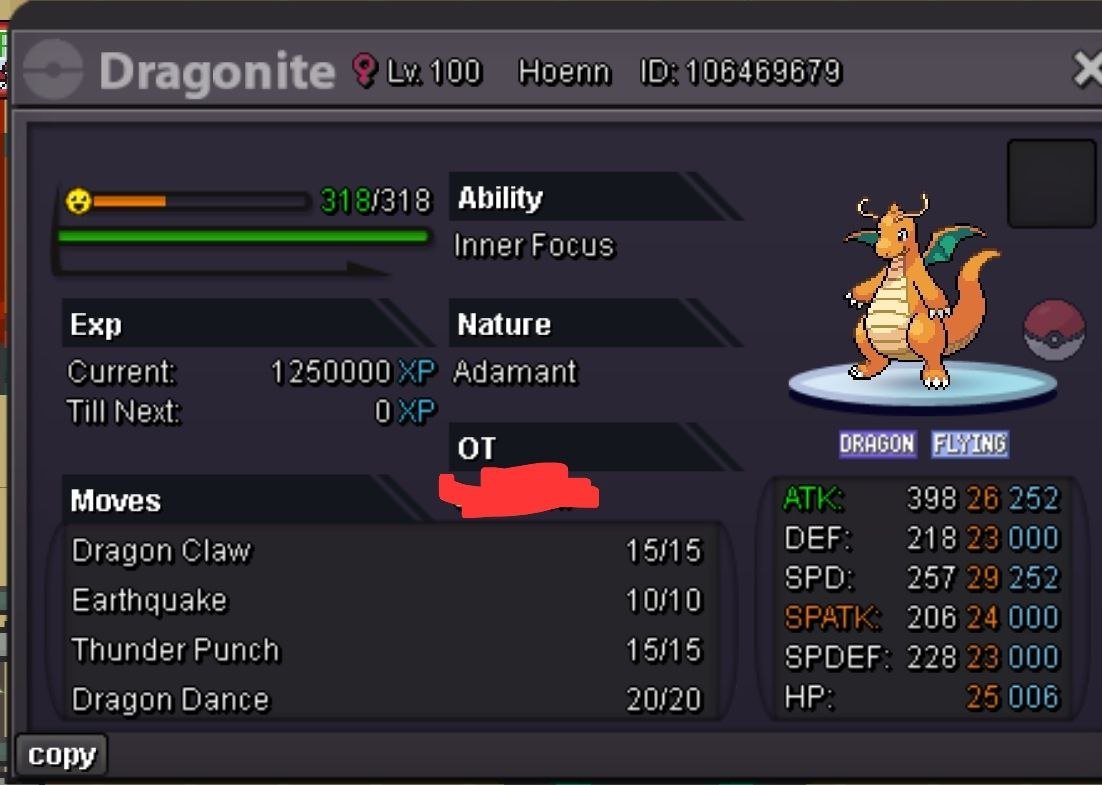Screen dimensions: 1102x785
Task: Click the pink female gender symbol
Action: click(364, 70)
